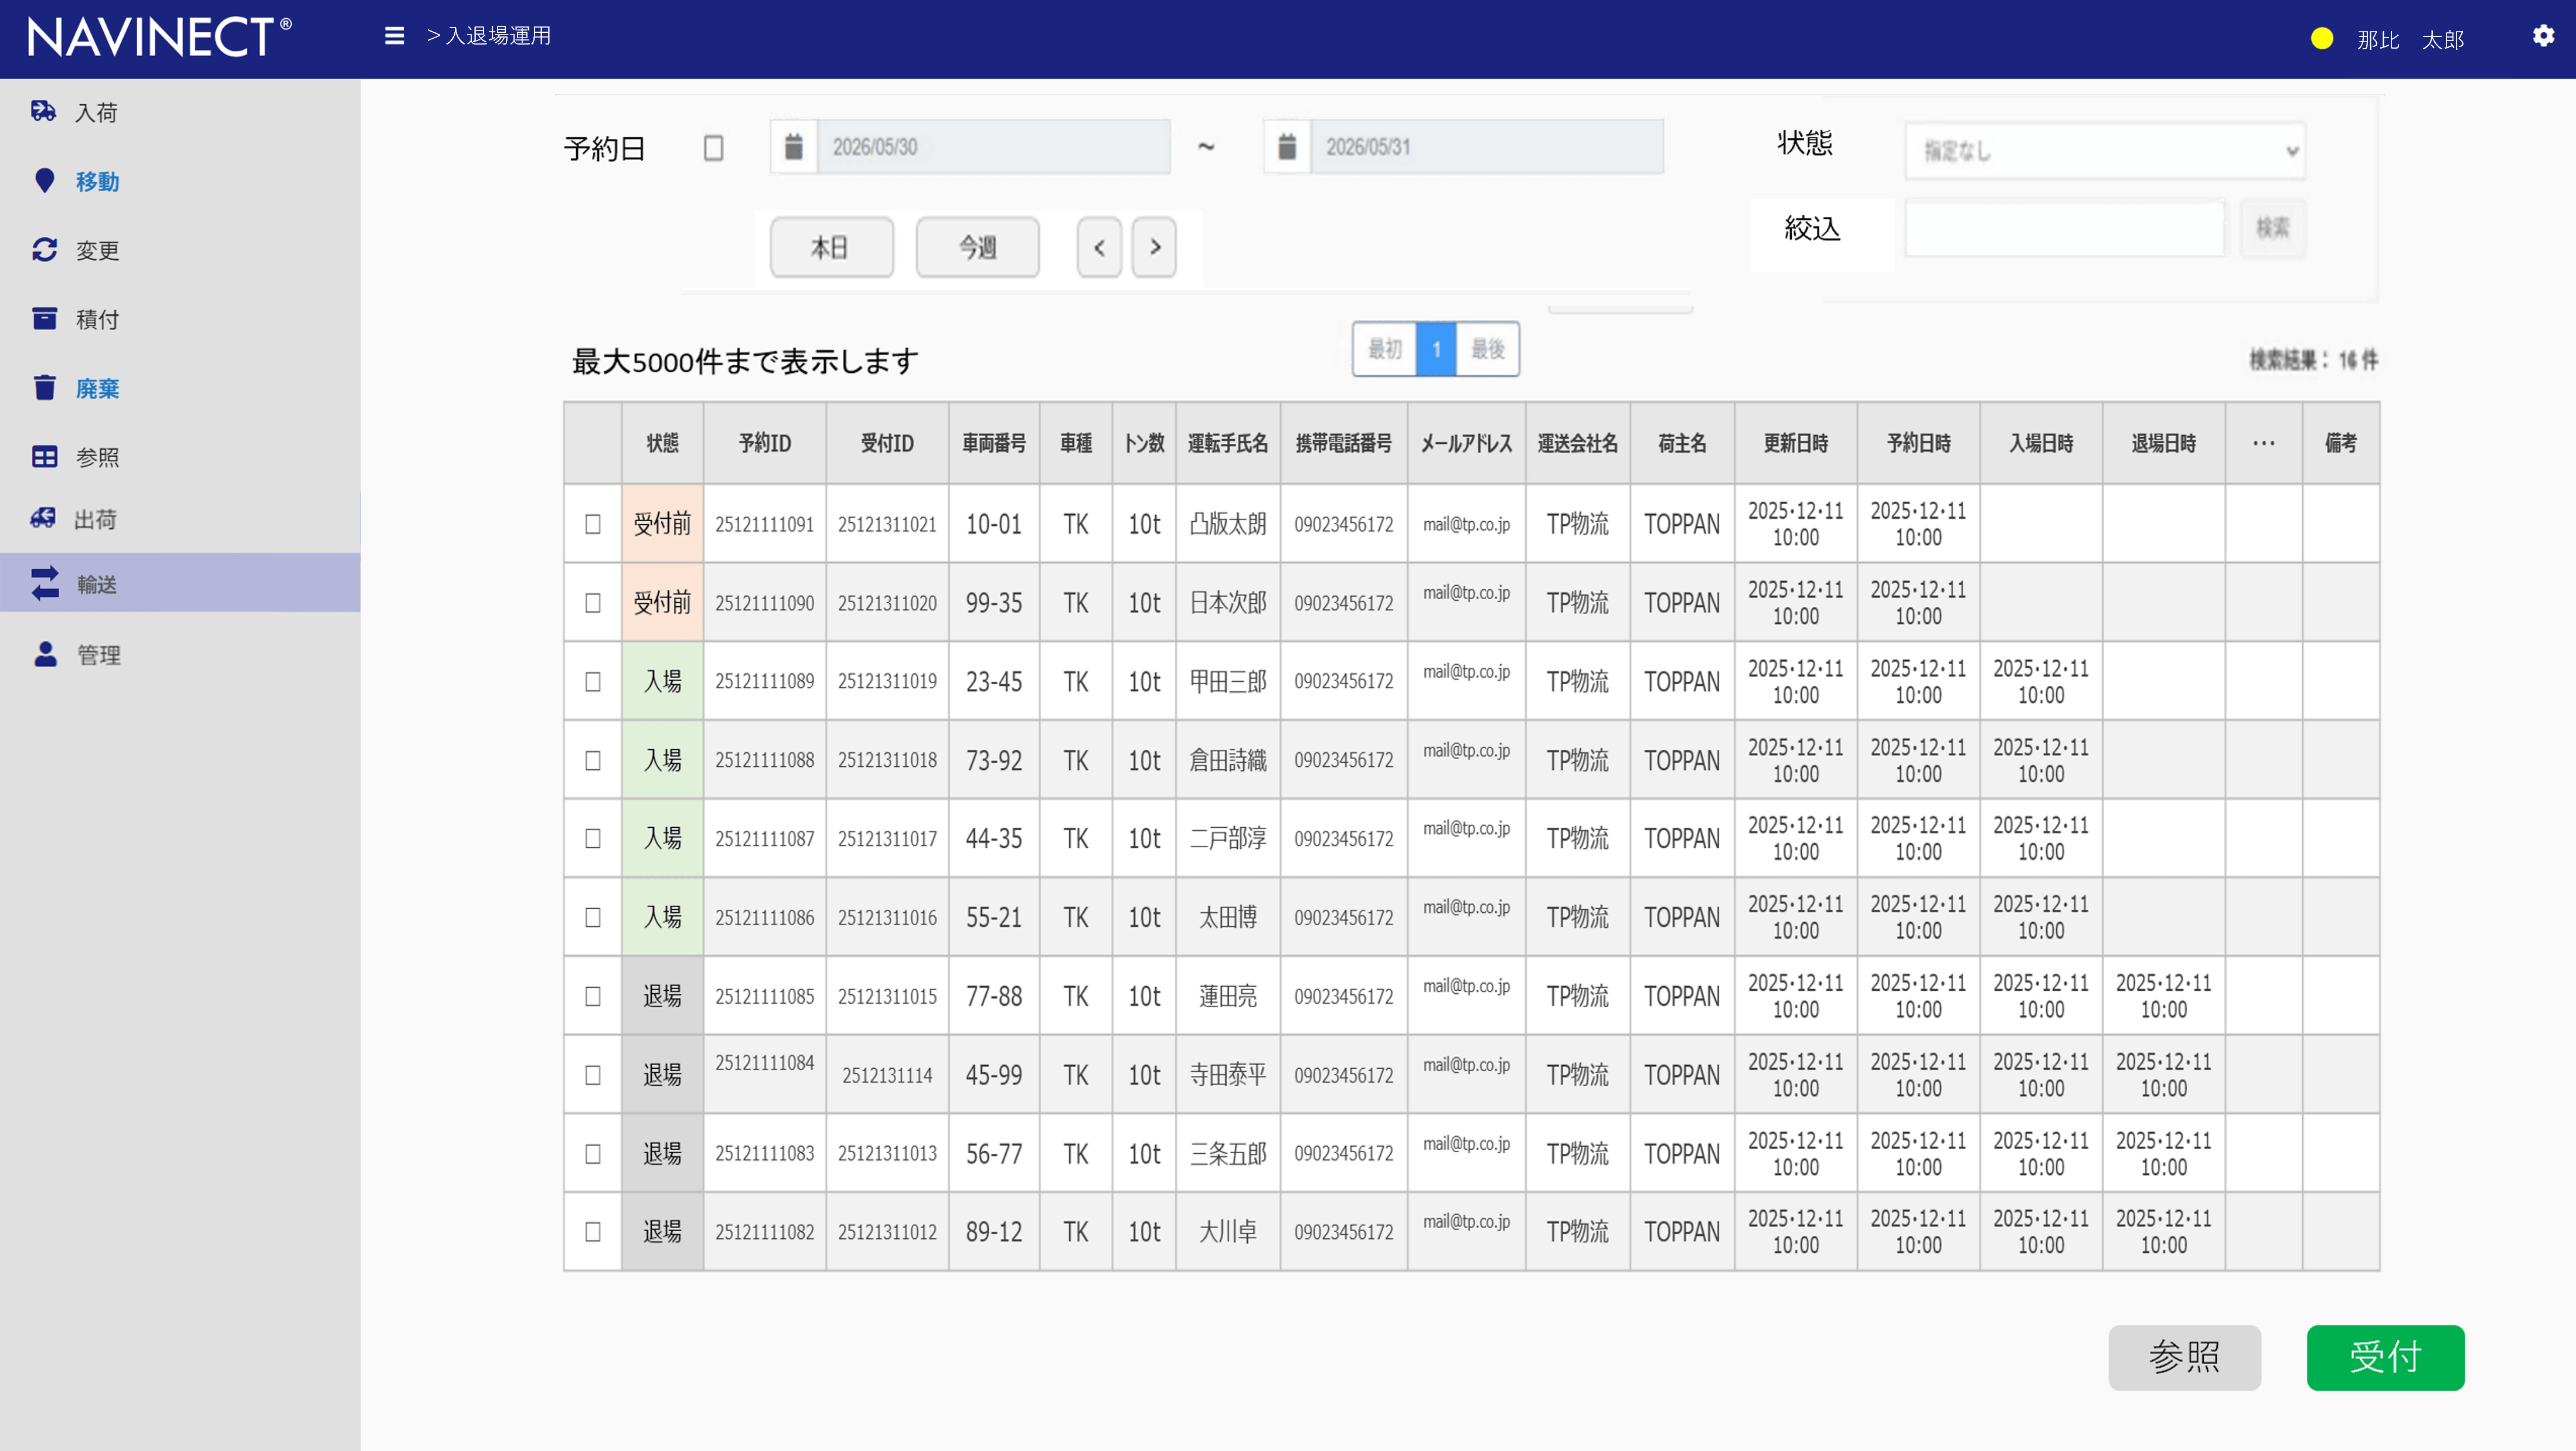
Task: Click vehicle number 99-35 cell
Action: pyautogui.click(x=994, y=603)
